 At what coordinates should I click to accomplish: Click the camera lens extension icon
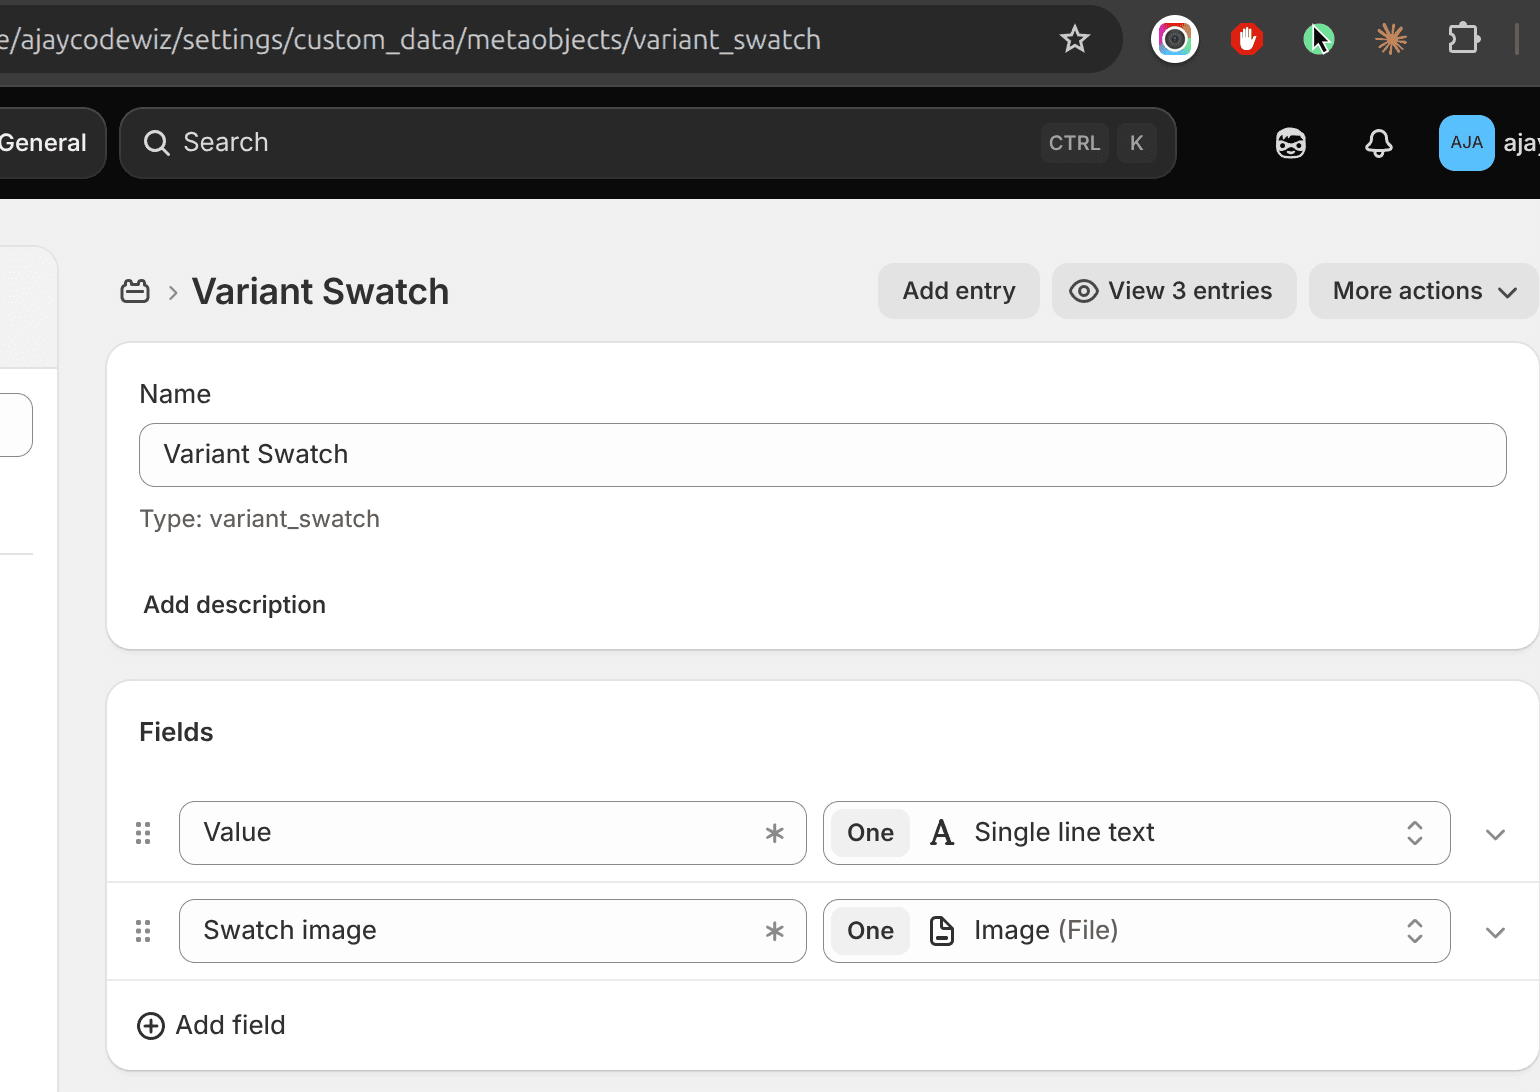click(1175, 39)
